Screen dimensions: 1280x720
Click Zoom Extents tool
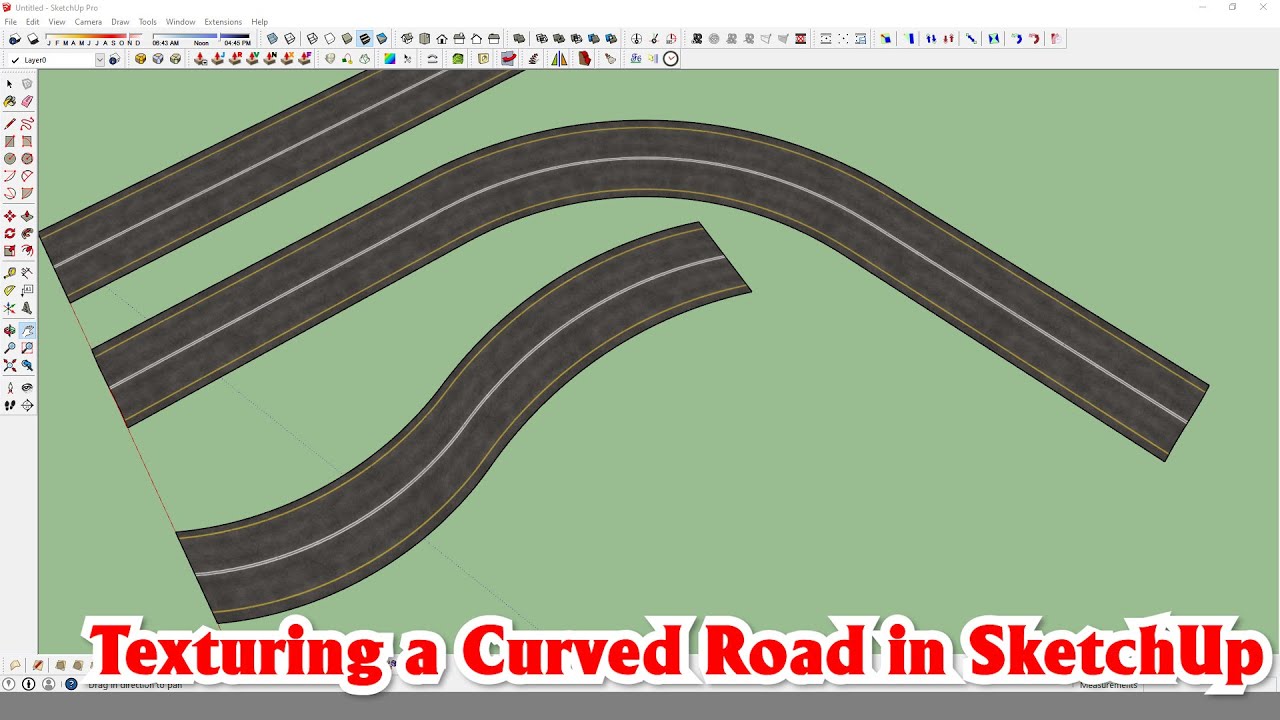pos(10,365)
